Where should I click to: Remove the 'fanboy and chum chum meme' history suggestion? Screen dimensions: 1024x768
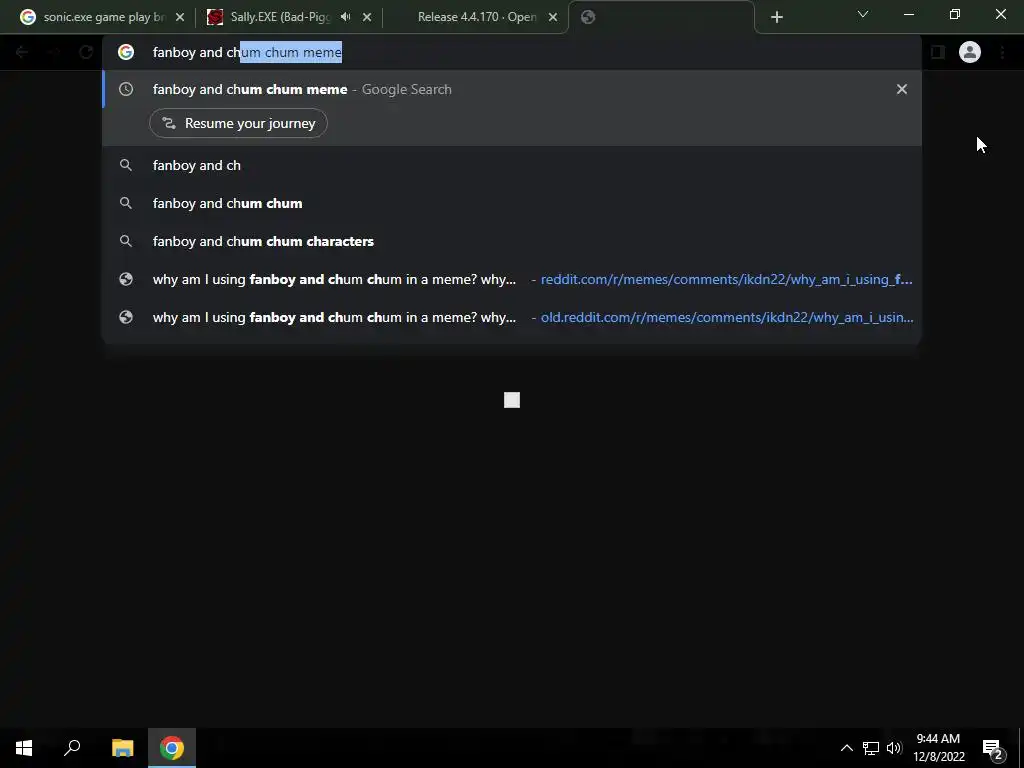coord(902,89)
